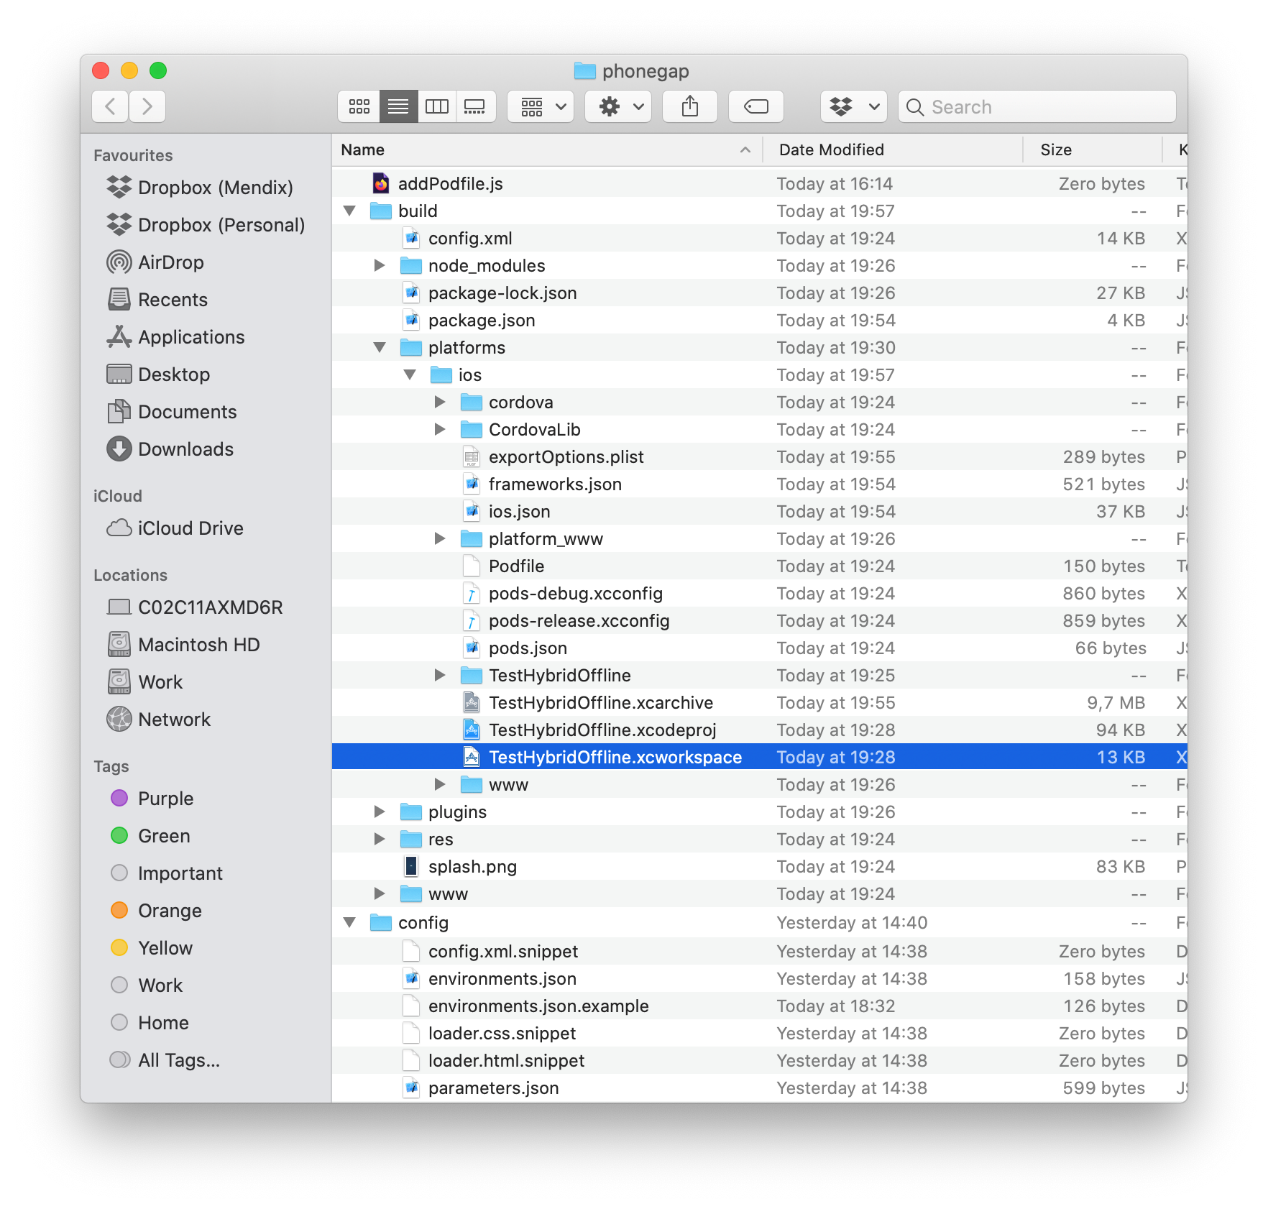This screenshot has height=1209, width=1268.
Task: Select the package-lock.json row
Action: pos(759,293)
